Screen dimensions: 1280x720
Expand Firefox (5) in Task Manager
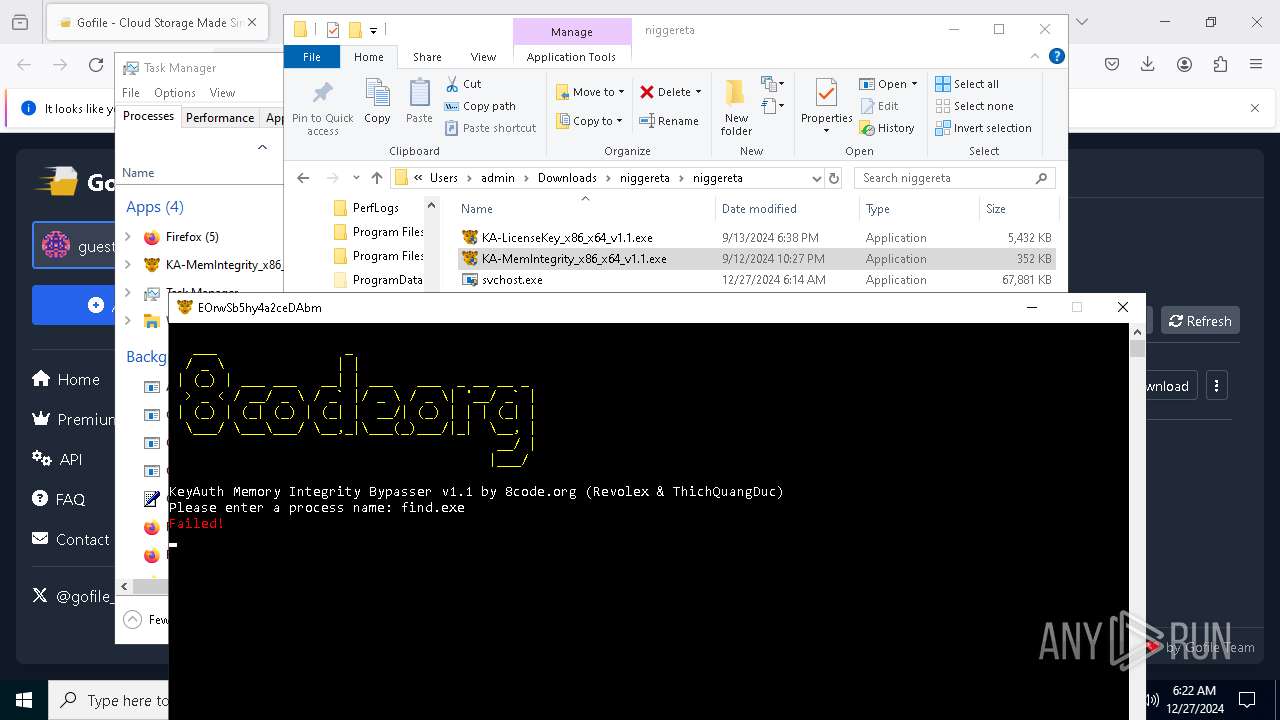click(x=128, y=237)
